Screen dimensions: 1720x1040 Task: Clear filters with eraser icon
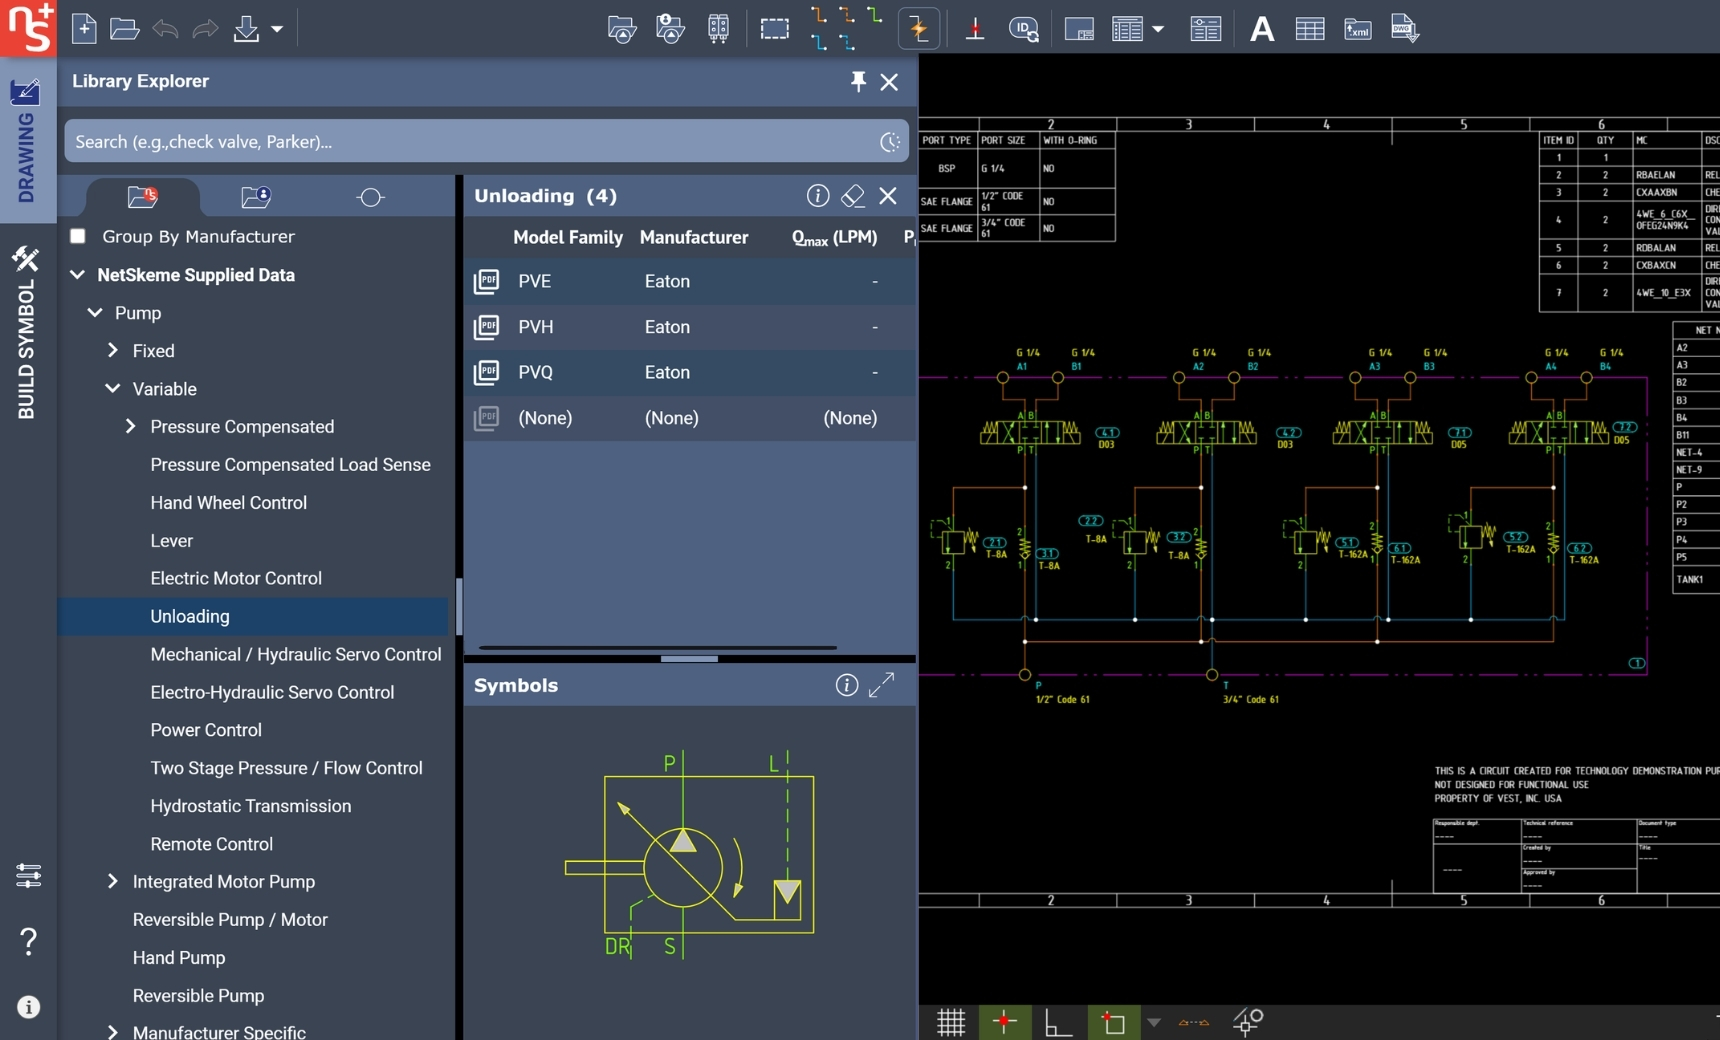(853, 196)
